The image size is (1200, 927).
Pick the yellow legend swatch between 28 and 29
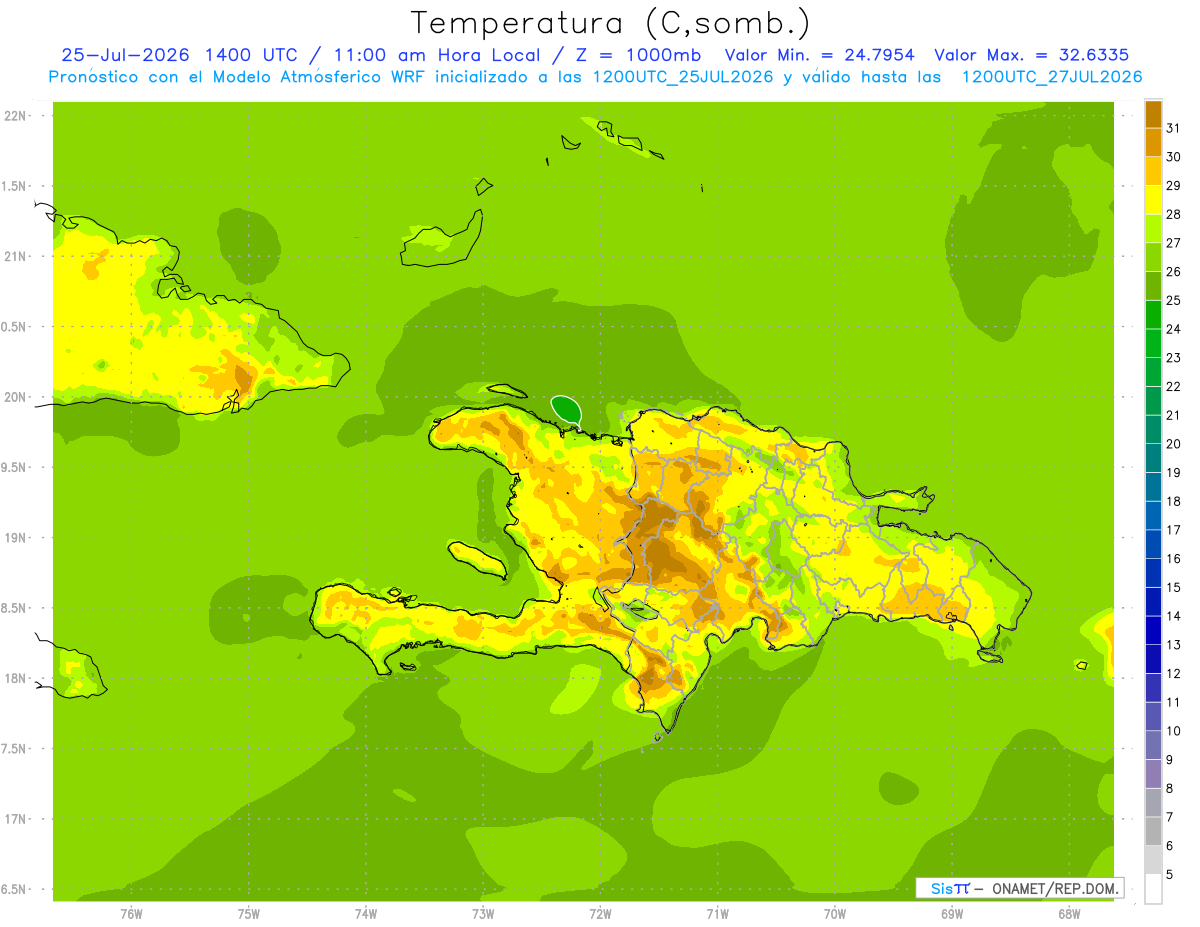click(1153, 200)
